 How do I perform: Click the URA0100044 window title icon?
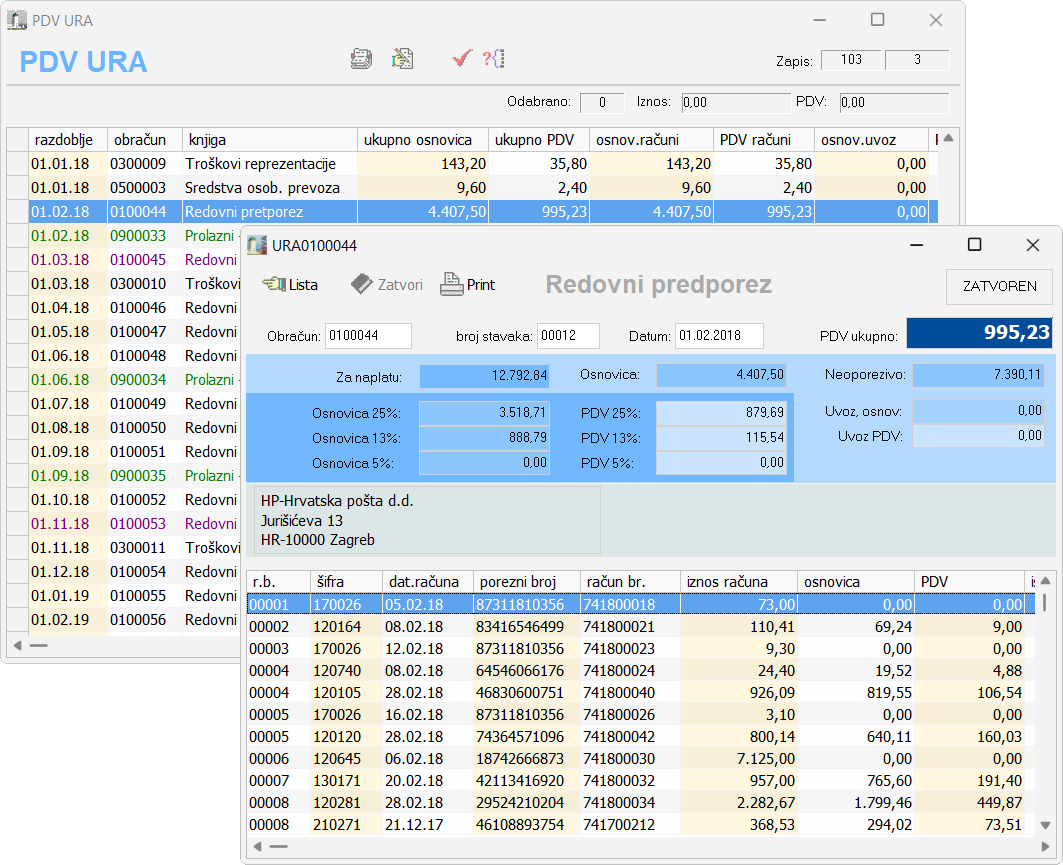pos(257,245)
